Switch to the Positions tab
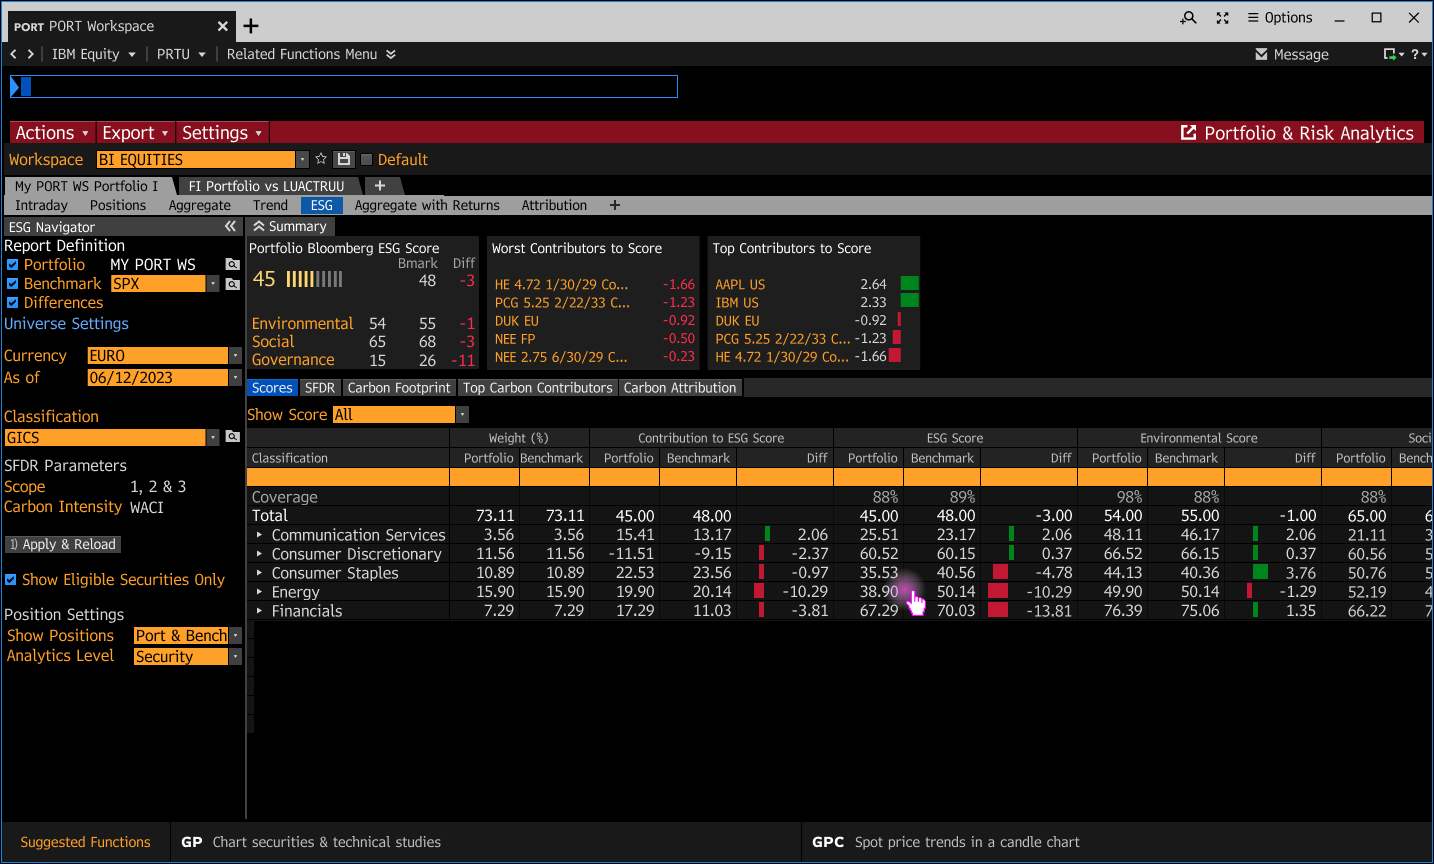The height and width of the screenshot is (864, 1434). 118,205
